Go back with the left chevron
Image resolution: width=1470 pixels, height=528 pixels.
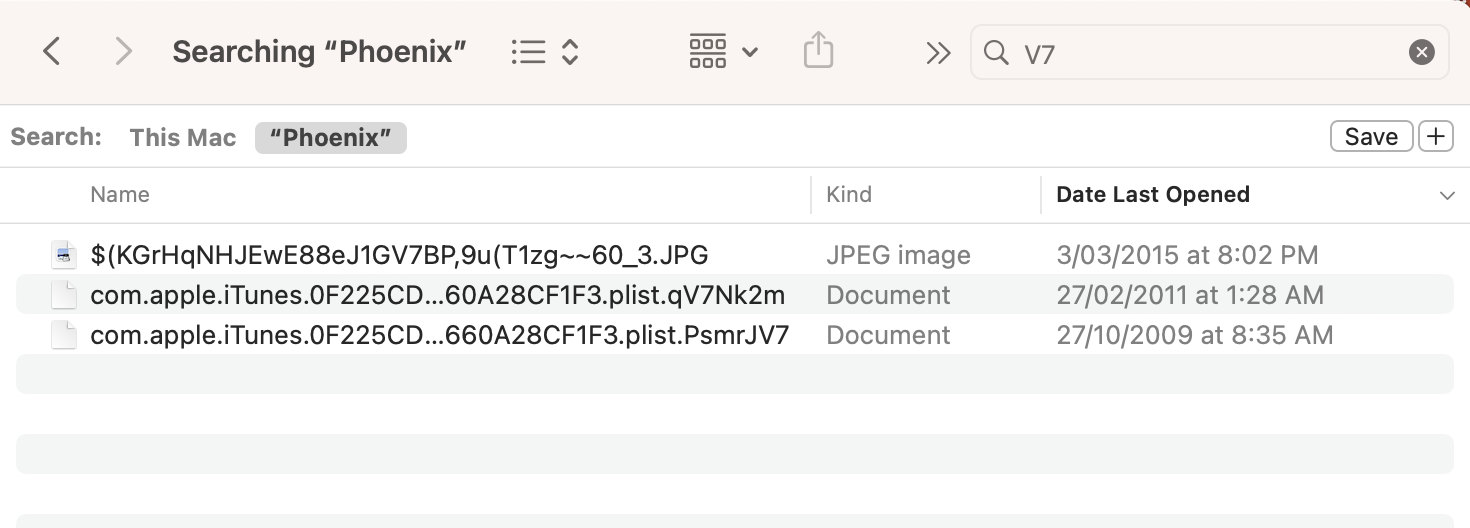(x=52, y=52)
